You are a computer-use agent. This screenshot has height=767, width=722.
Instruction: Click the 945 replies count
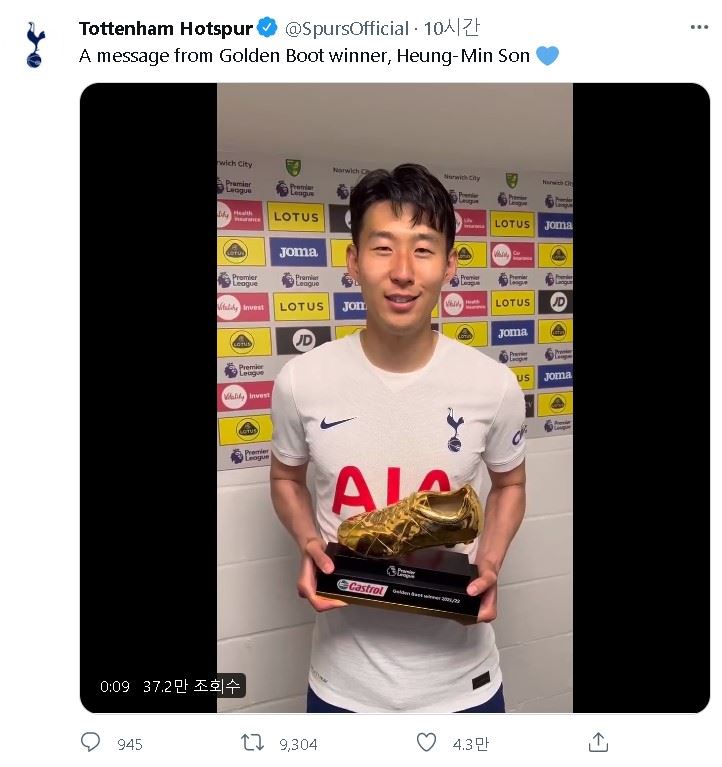(x=130, y=744)
